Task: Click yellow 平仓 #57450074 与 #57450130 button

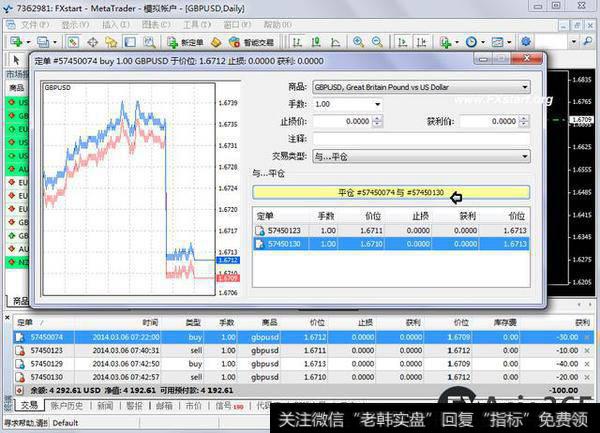Action: pos(391,192)
